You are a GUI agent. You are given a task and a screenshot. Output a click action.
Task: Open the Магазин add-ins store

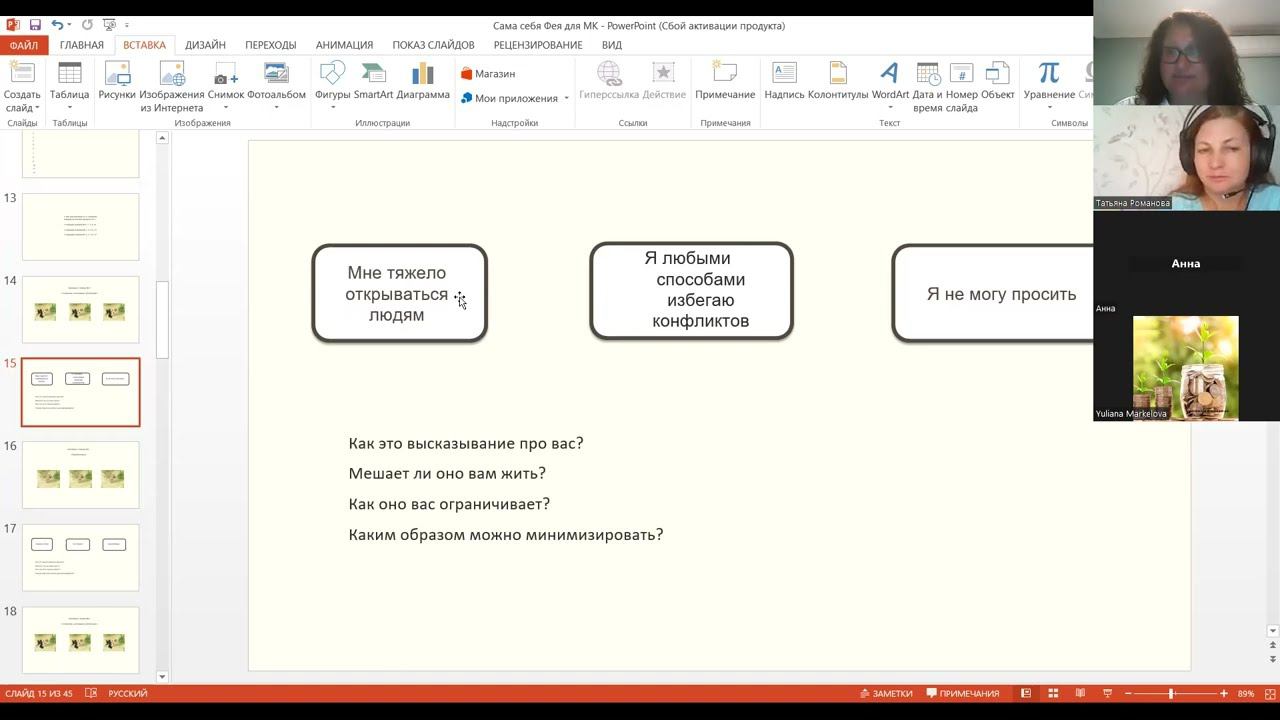pyautogui.click(x=488, y=74)
